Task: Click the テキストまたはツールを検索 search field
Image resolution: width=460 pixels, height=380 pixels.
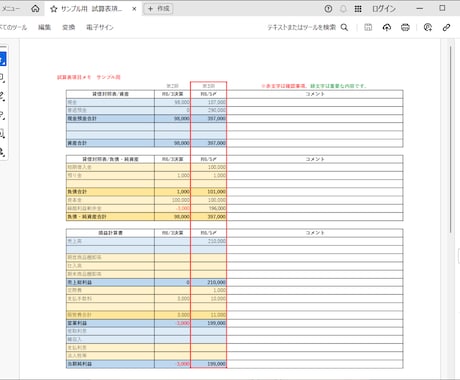Action: coord(301,27)
